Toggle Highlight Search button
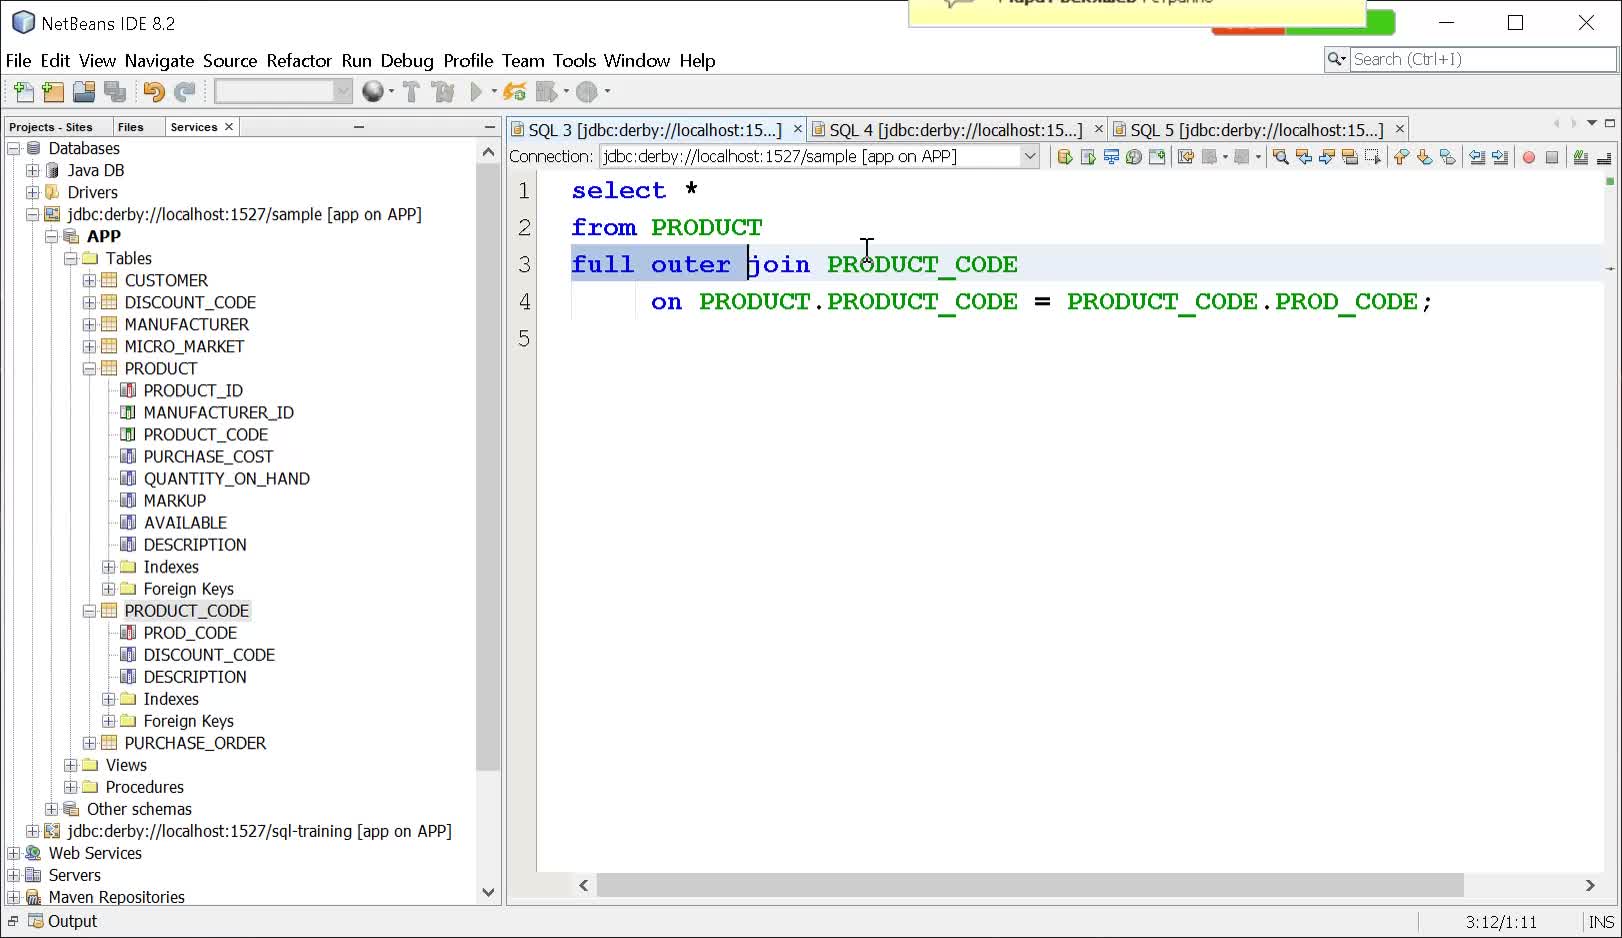The image size is (1622, 938). pyautogui.click(x=1350, y=157)
